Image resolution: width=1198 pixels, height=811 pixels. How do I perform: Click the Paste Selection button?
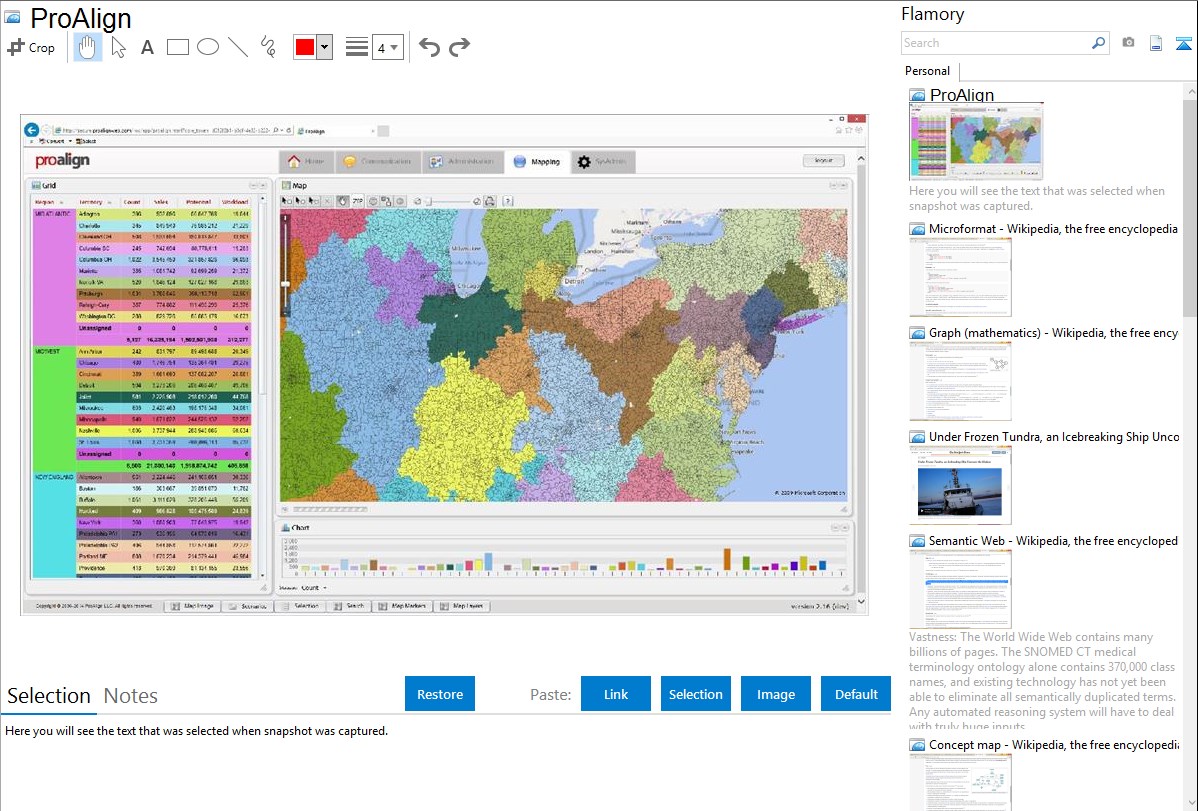pos(695,694)
